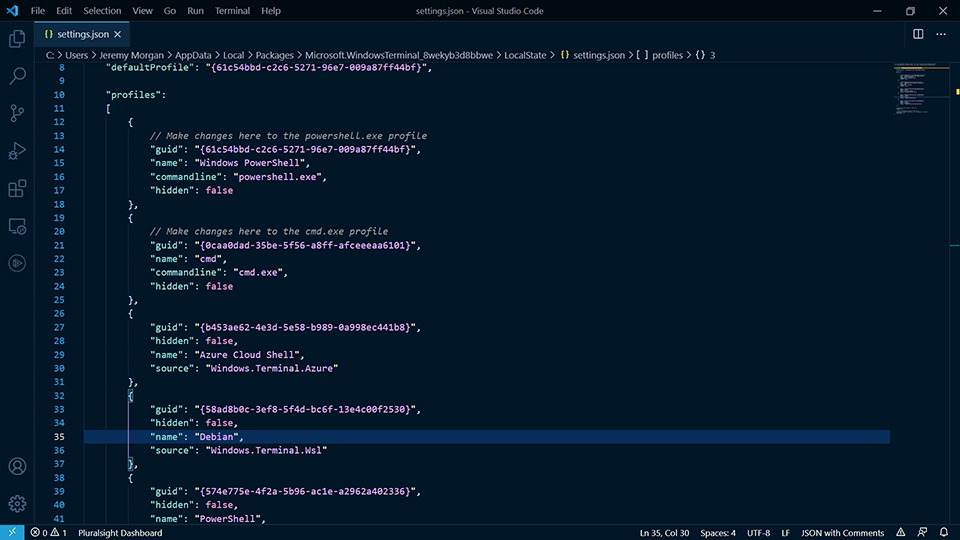Open the Run menu

[x=195, y=10]
